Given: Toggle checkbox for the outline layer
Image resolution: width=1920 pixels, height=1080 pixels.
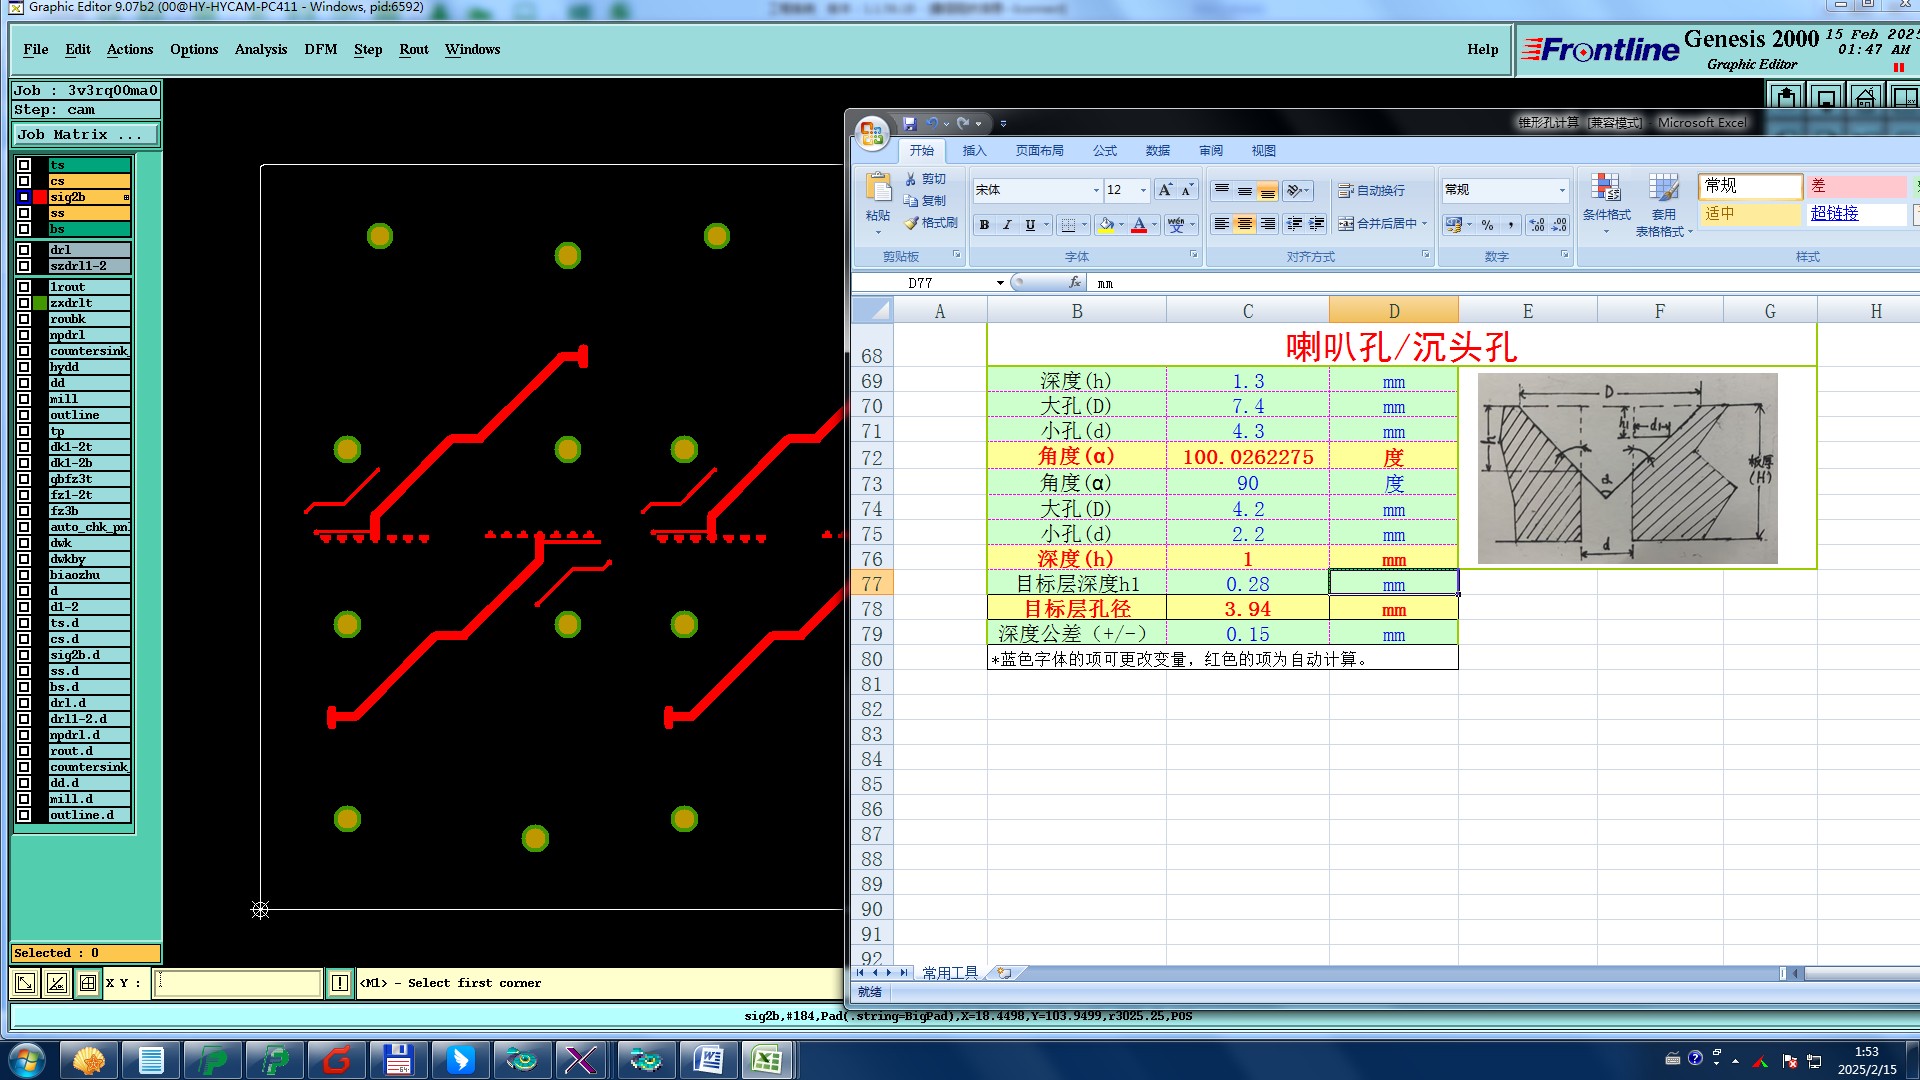Looking at the screenshot, I should pyautogui.click(x=24, y=415).
